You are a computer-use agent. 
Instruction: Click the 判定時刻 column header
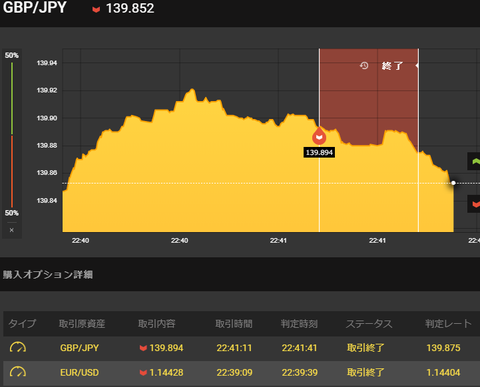[299, 324]
